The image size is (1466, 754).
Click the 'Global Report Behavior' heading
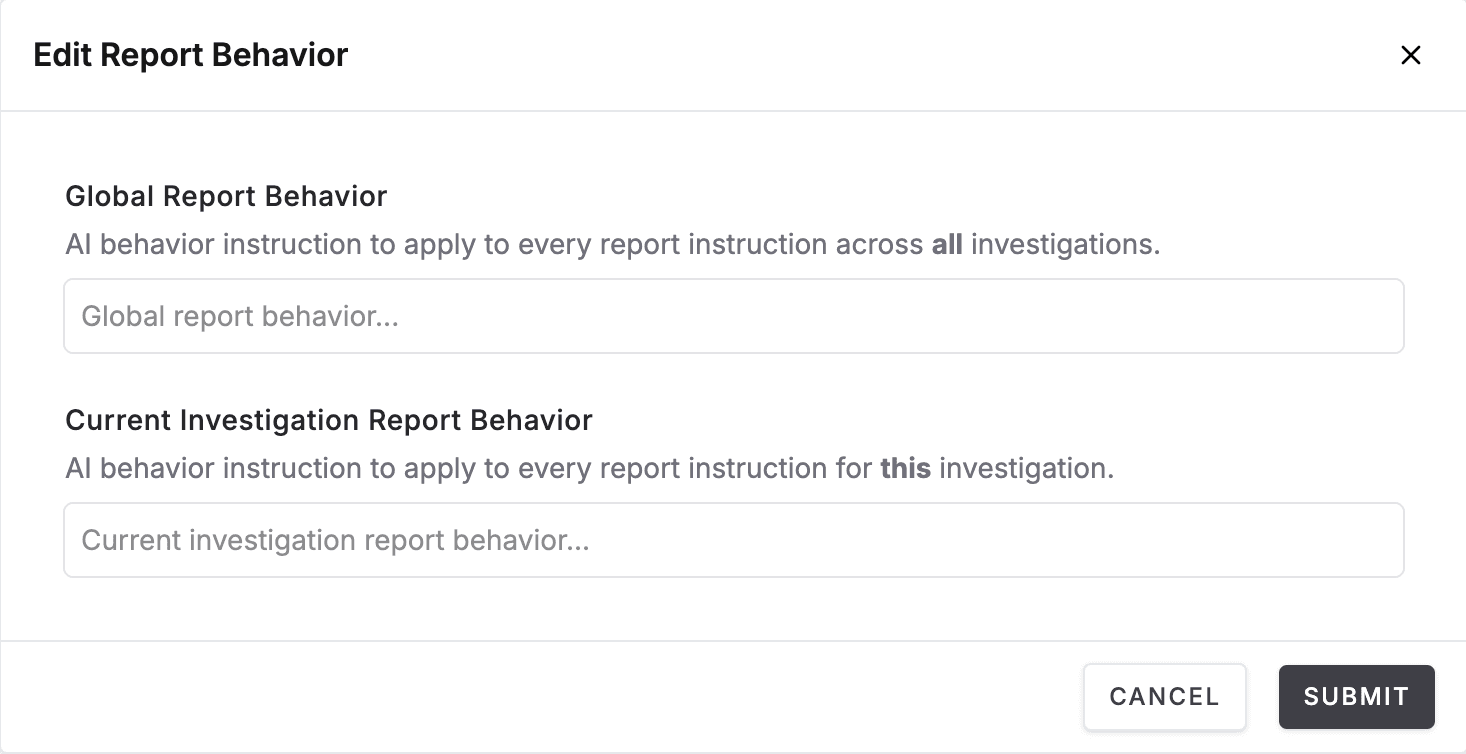pyautogui.click(x=226, y=196)
